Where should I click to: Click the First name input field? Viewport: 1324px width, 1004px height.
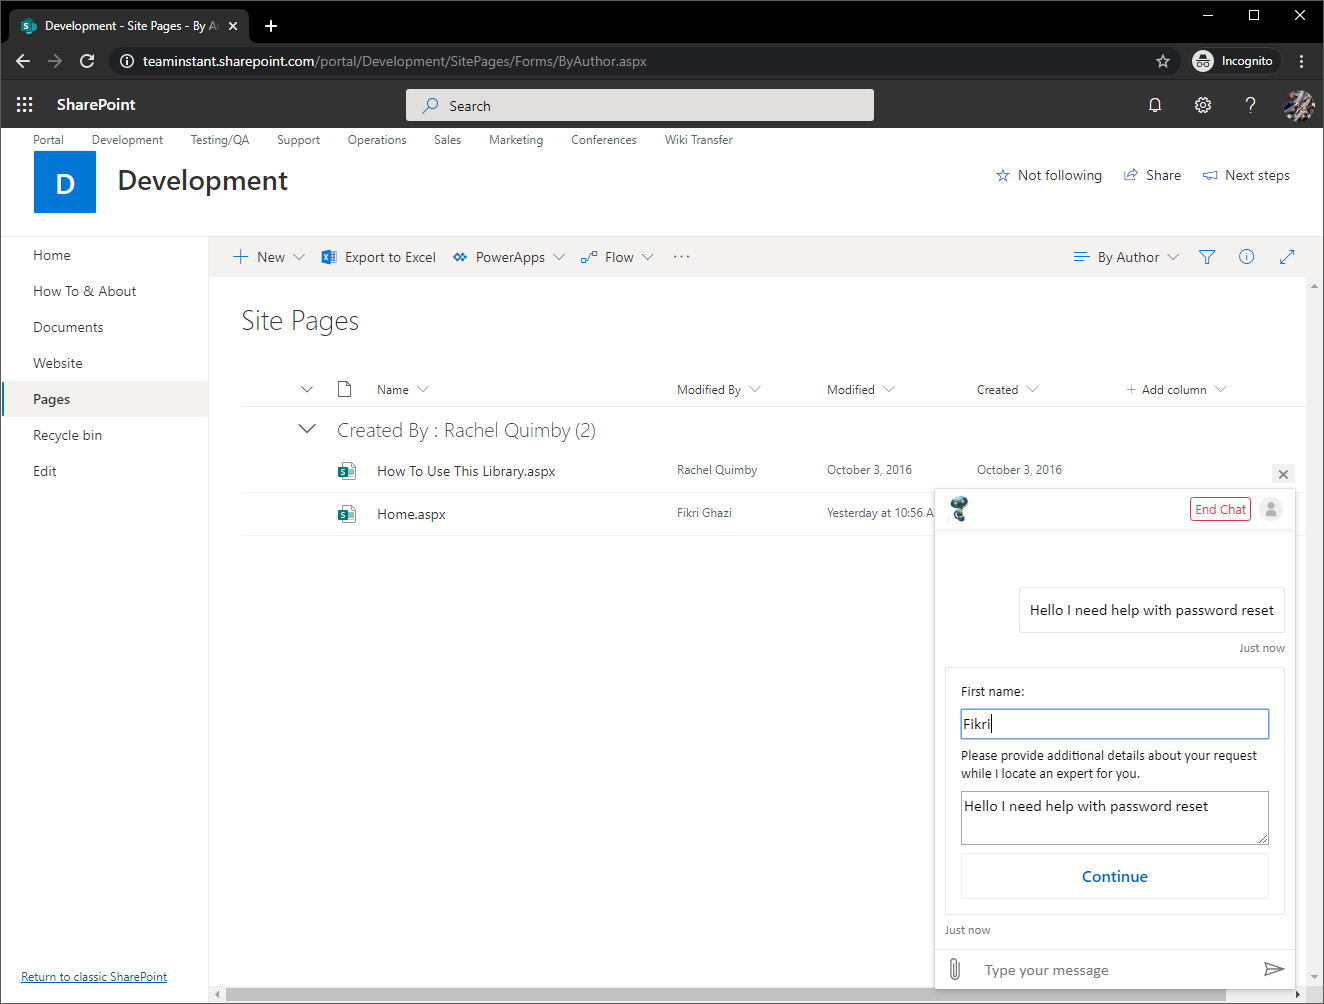pos(1114,724)
